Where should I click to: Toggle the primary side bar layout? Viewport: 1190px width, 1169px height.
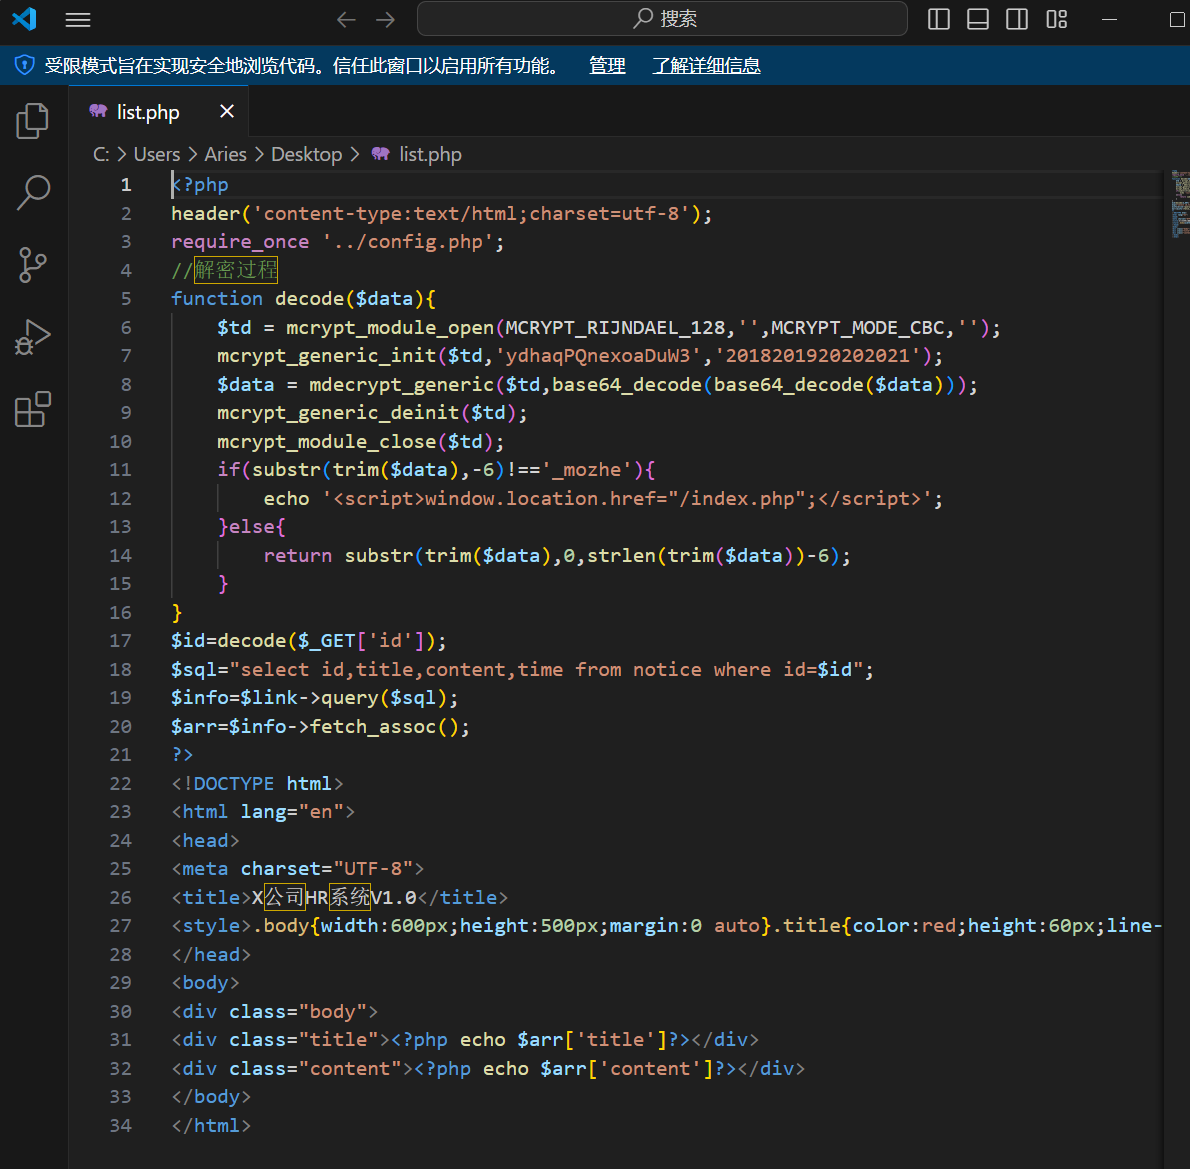tap(939, 20)
